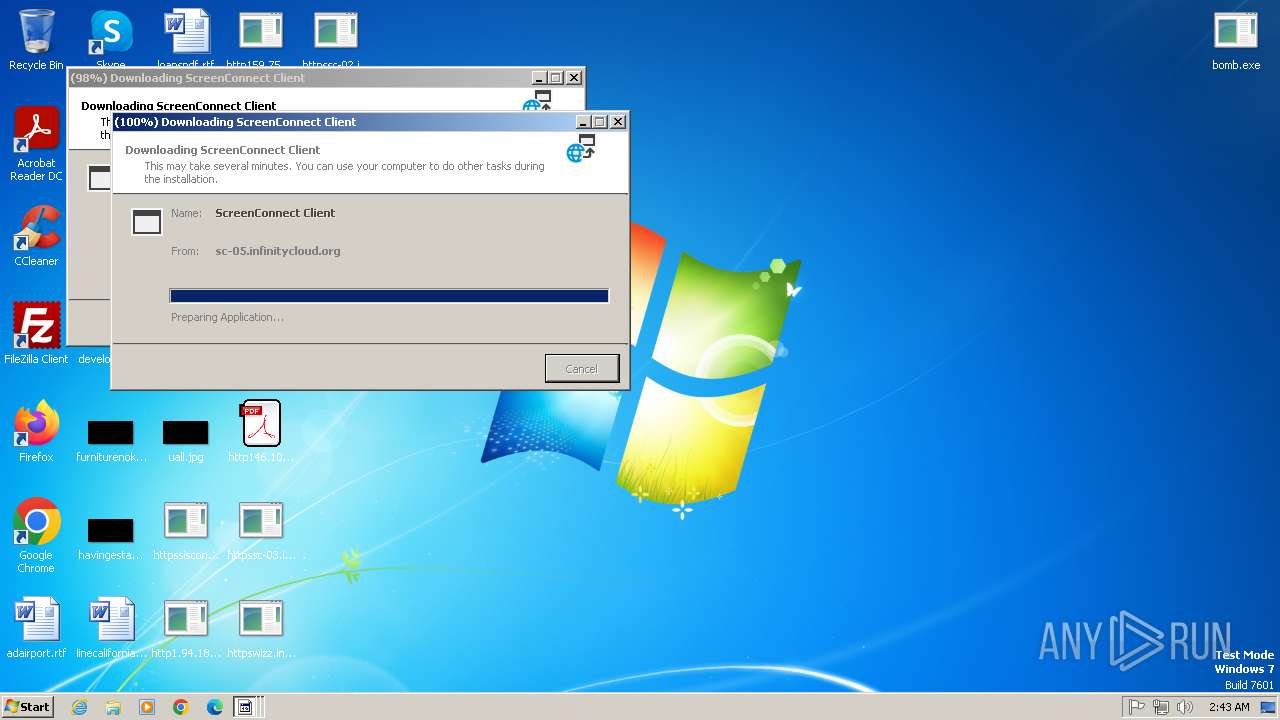
Task: Select the uall.jpg image file
Action: tap(186, 440)
